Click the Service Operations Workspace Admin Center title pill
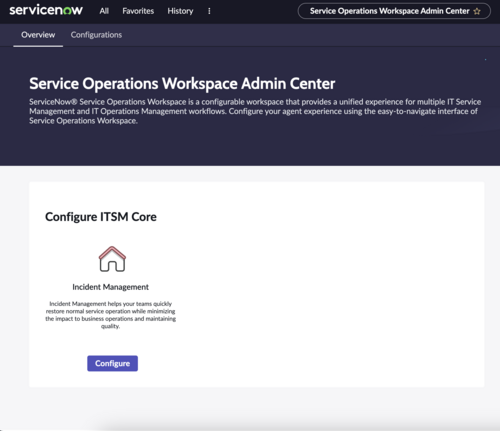This screenshot has height=431, width=500. pos(394,11)
